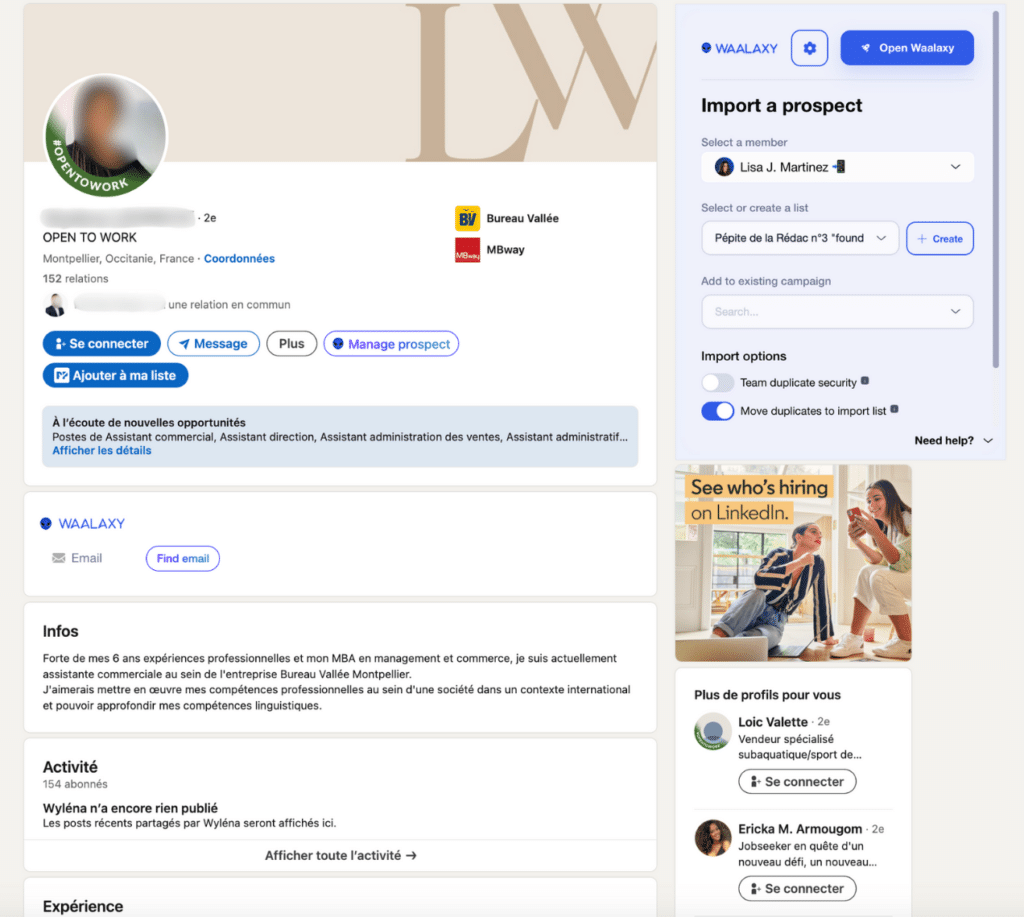
Task: Open the MBway link
Action: (505, 249)
